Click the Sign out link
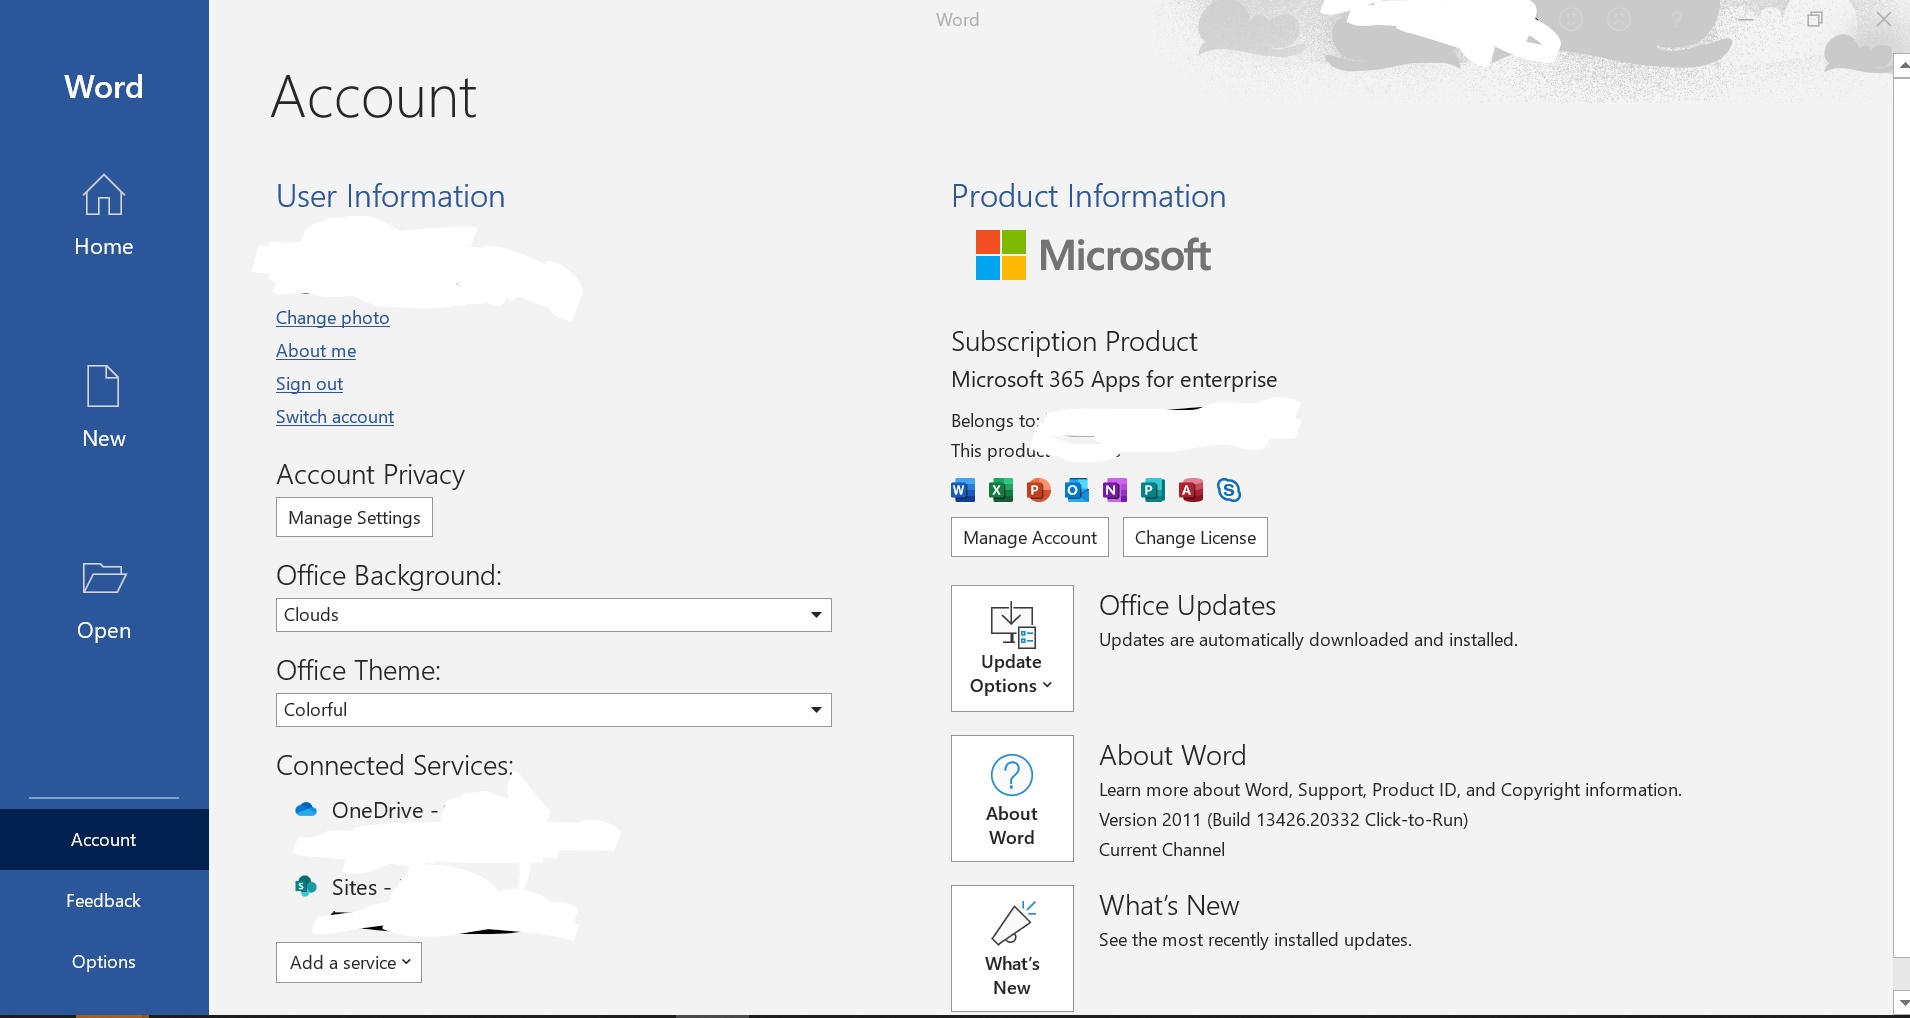The height and width of the screenshot is (1018, 1910). [x=310, y=384]
